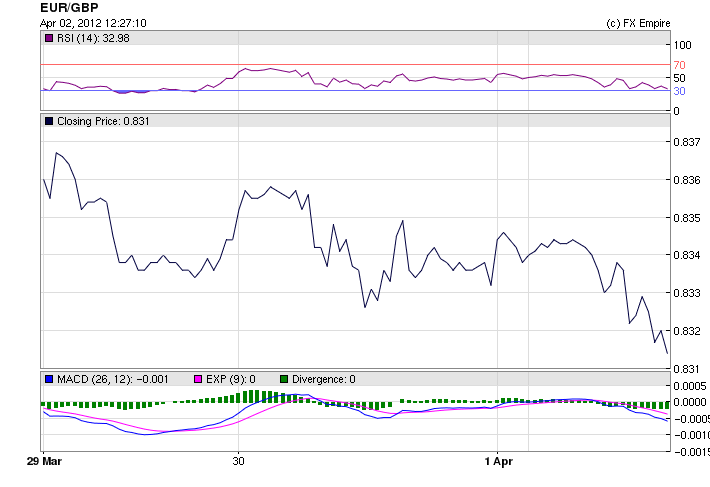Click the RSI 100 axis label
The image size is (710, 487).
pyautogui.click(x=682, y=45)
